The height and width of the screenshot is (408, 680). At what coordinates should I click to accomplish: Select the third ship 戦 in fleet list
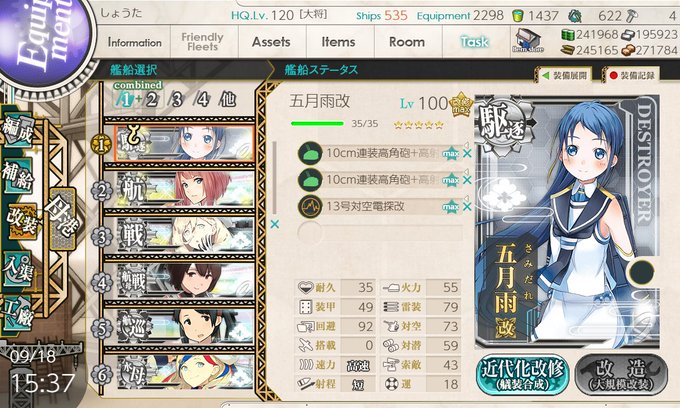(179, 235)
